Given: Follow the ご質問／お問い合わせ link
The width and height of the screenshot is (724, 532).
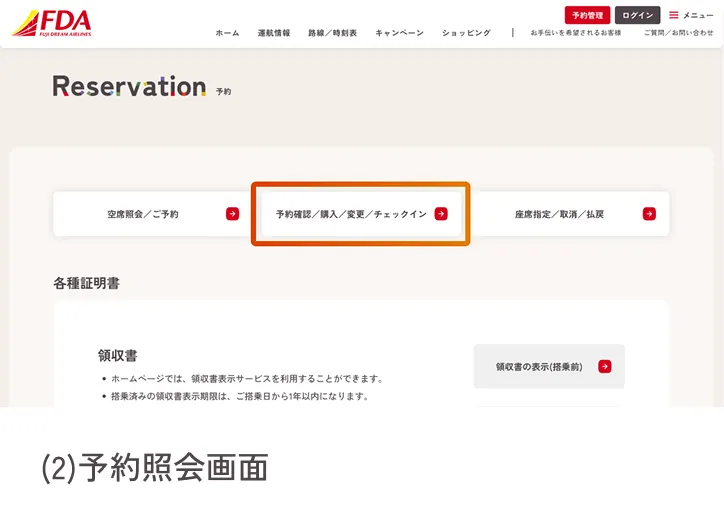Looking at the screenshot, I should point(678,33).
